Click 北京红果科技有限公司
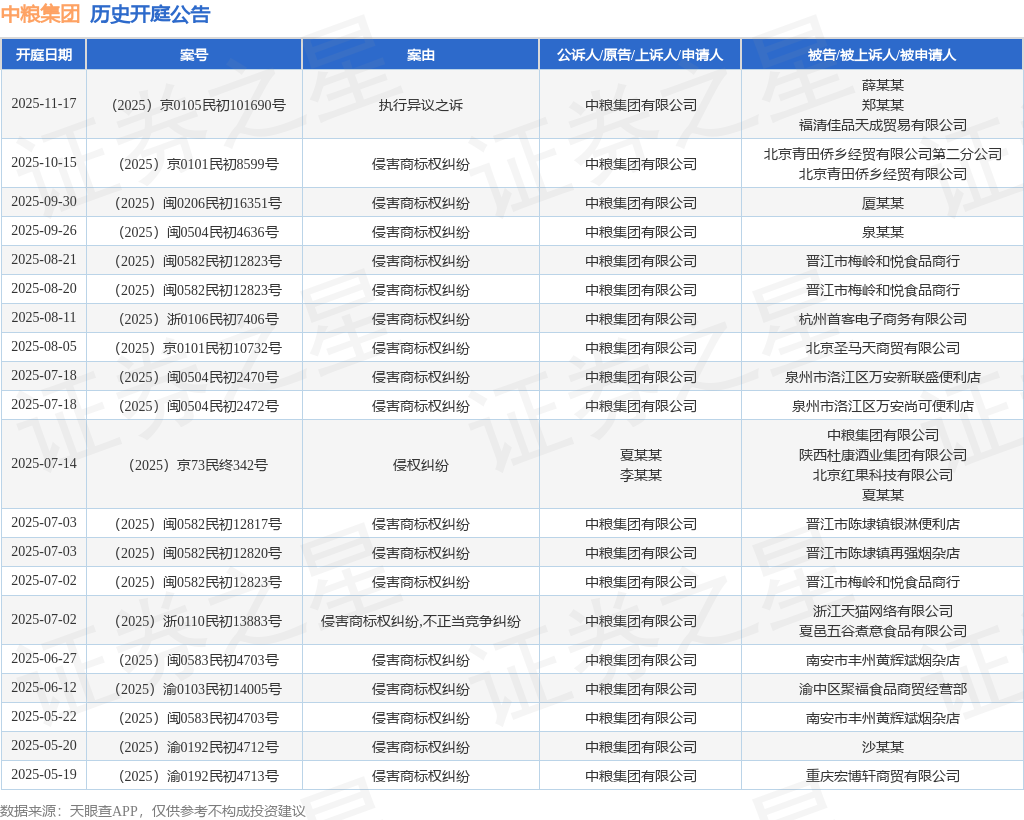 click(882, 475)
